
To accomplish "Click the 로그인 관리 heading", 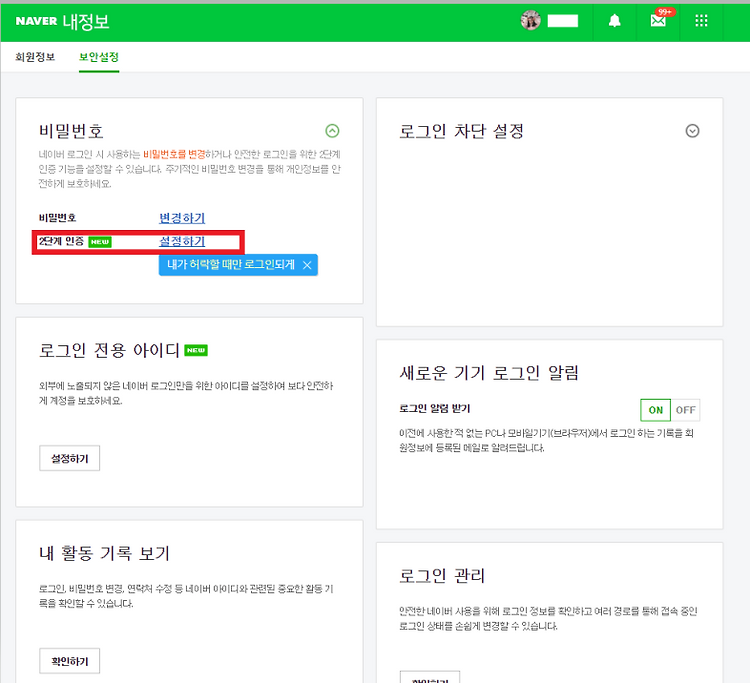I will [442, 576].
